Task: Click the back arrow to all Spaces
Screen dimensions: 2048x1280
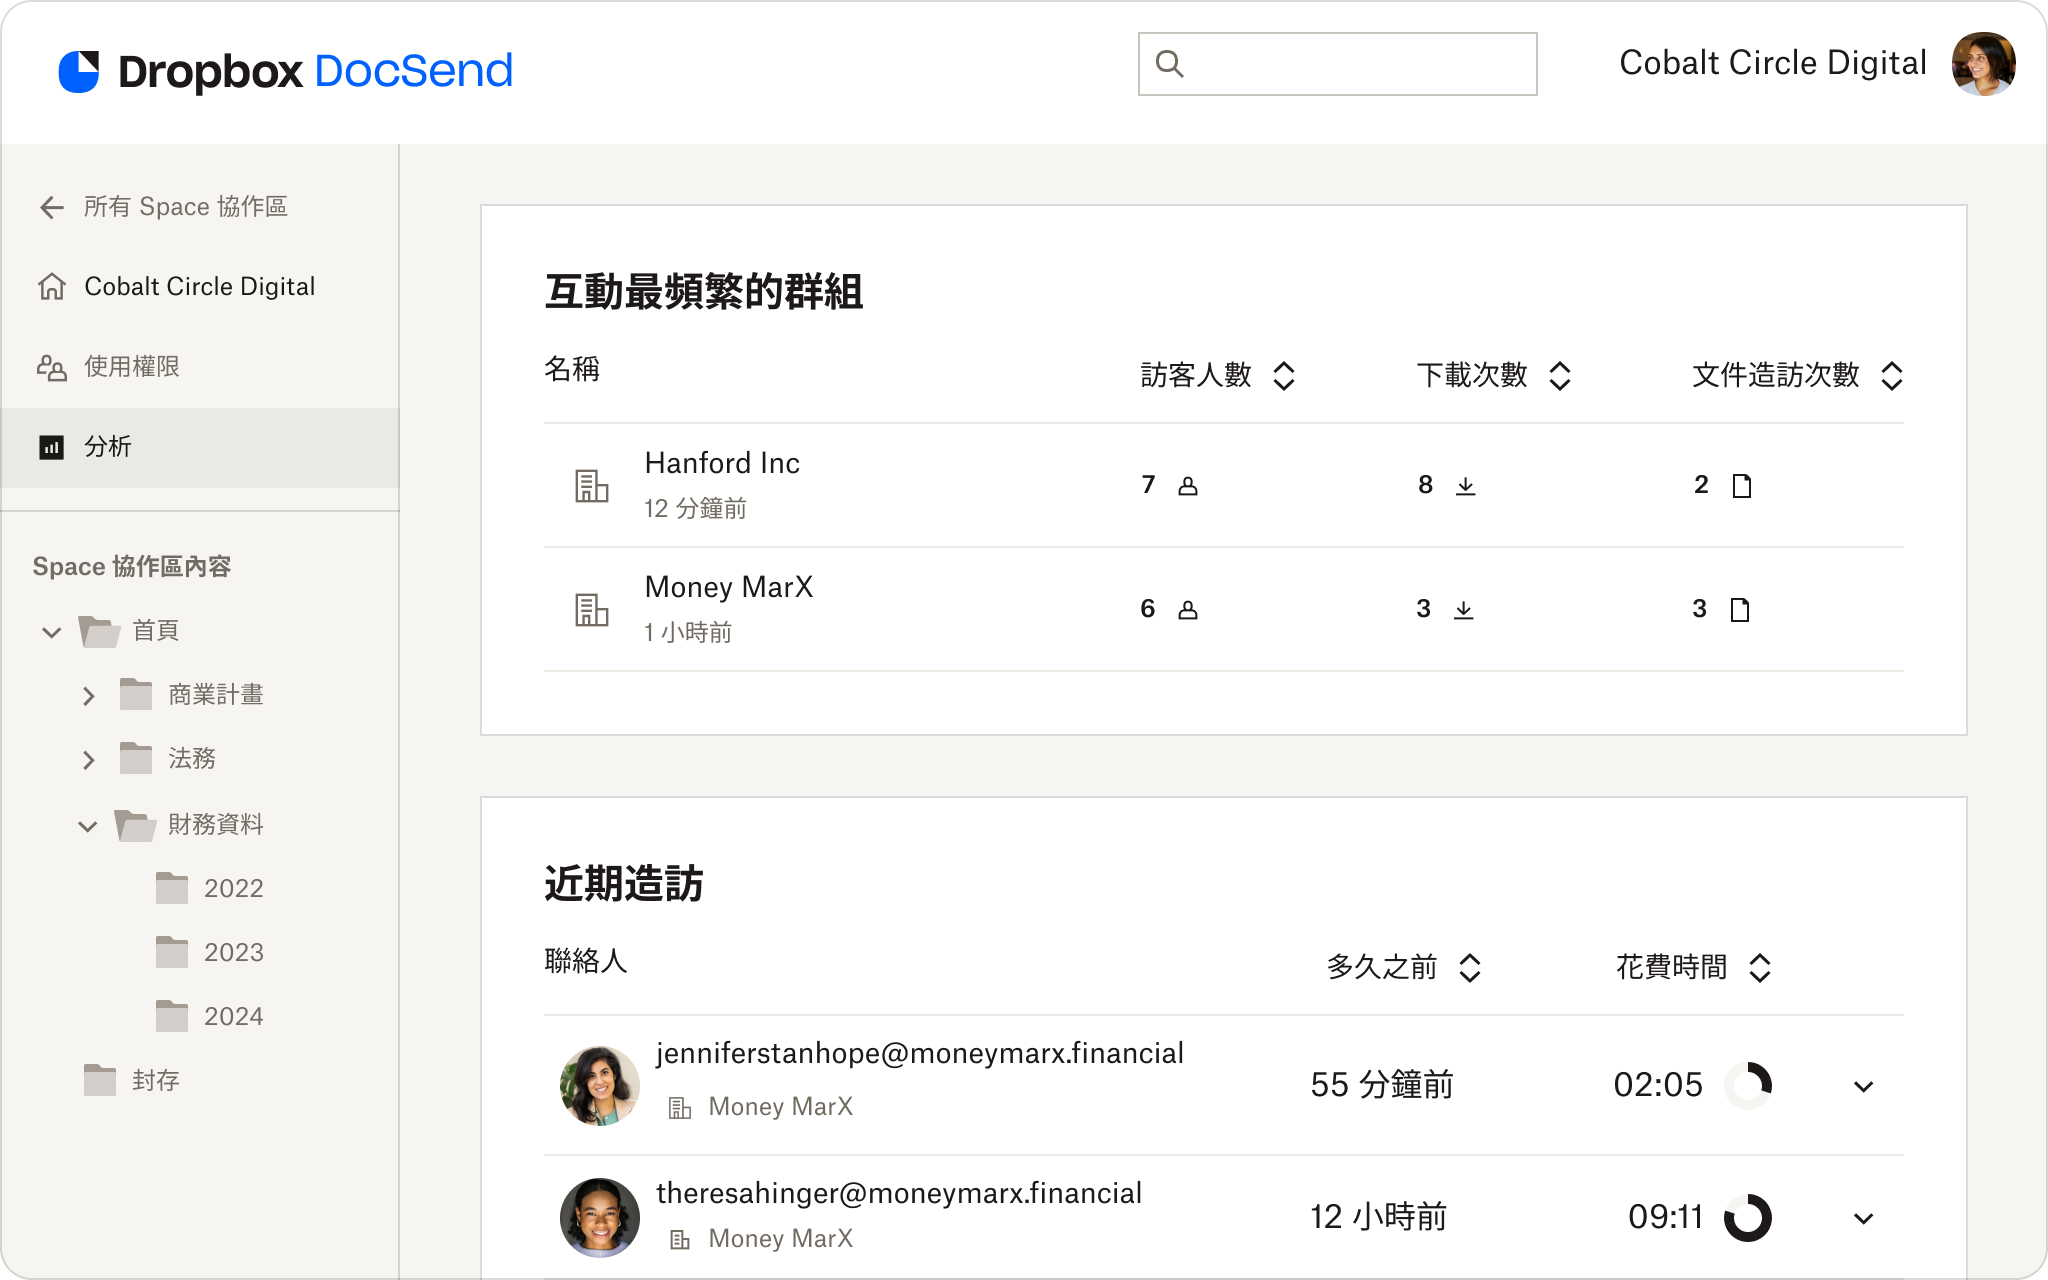Action: click(x=52, y=207)
